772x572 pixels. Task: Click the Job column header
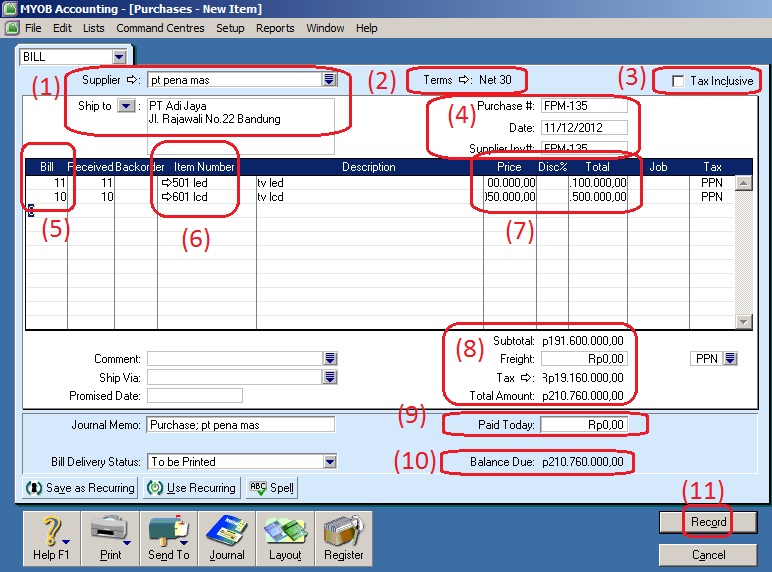coord(658,167)
